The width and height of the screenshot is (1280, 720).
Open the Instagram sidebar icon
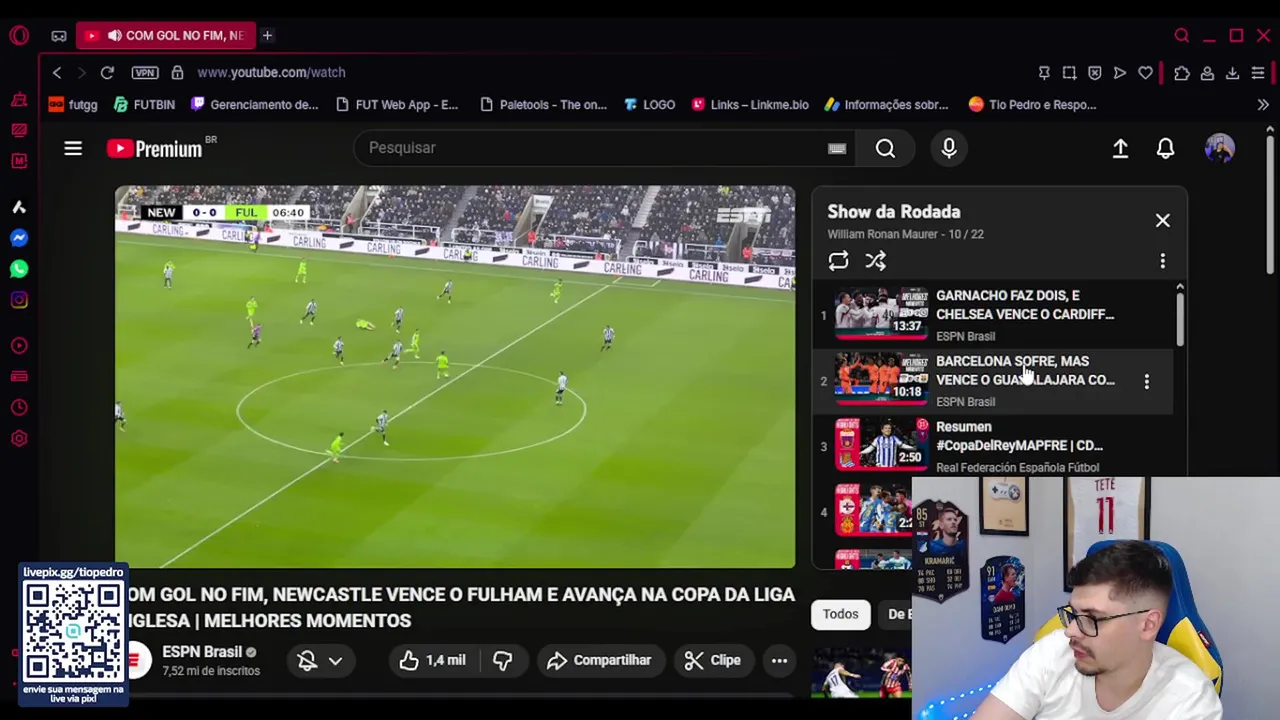click(19, 300)
